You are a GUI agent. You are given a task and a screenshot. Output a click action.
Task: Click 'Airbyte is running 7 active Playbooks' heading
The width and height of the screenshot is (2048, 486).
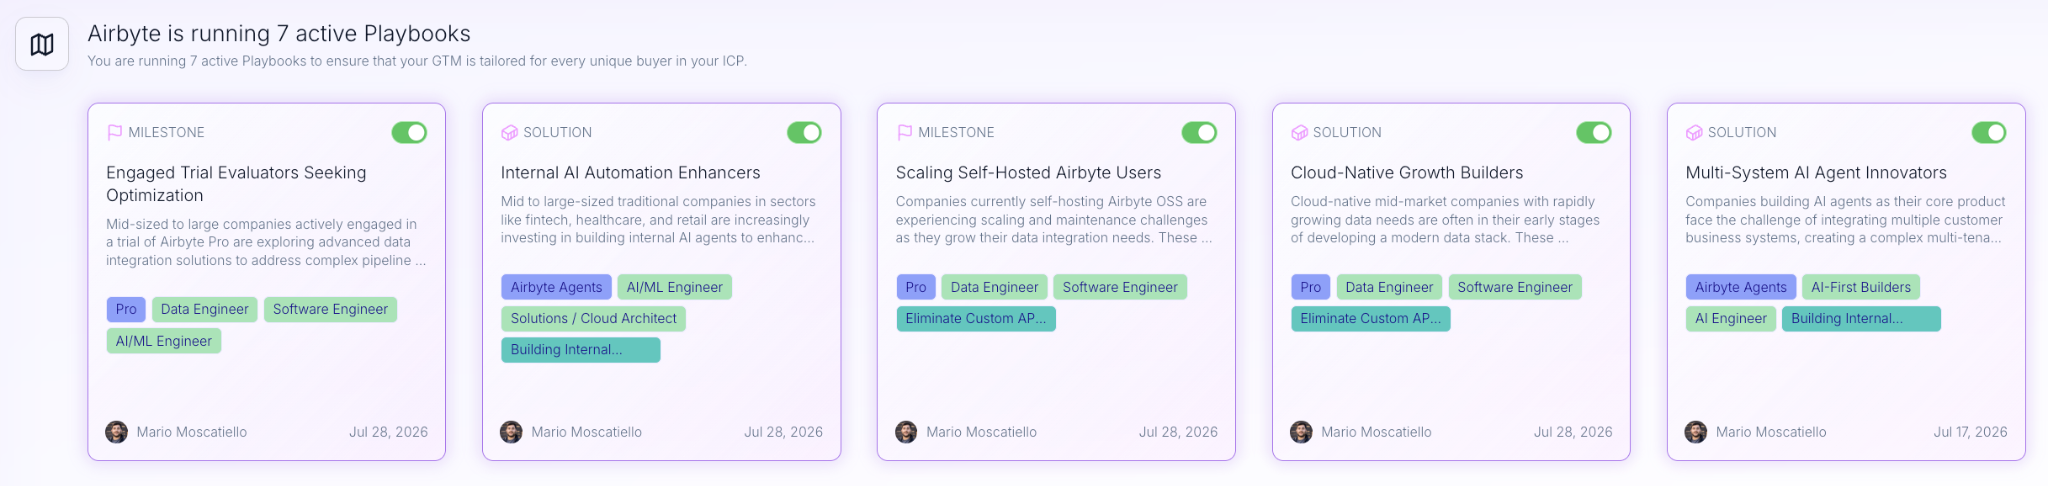tap(279, 33)
